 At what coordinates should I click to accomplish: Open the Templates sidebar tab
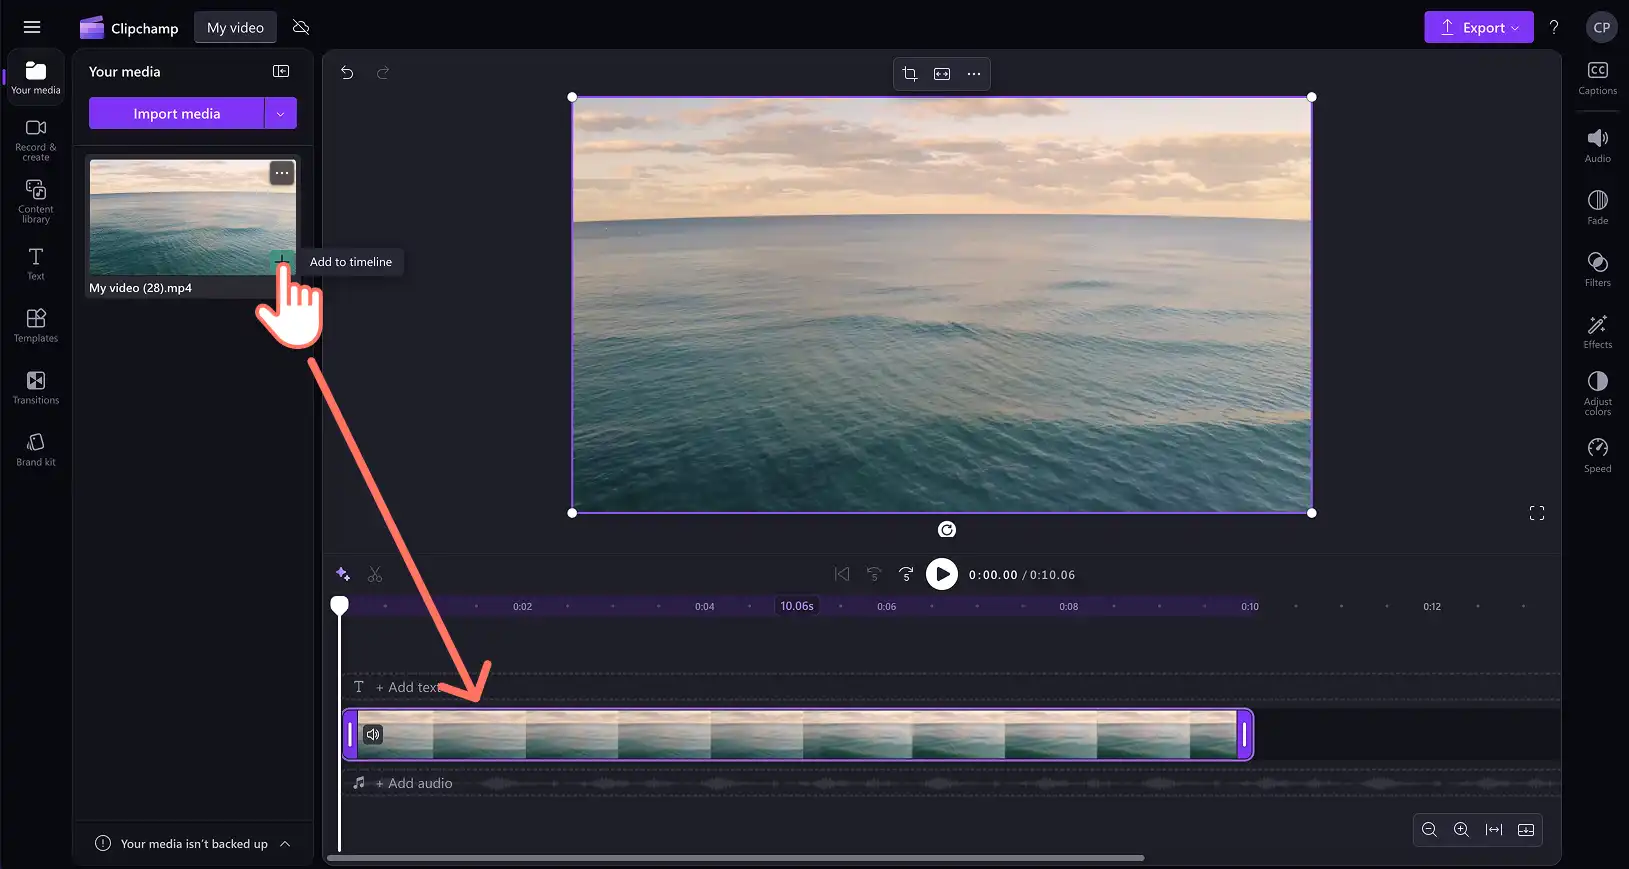(x=36, y=326)
